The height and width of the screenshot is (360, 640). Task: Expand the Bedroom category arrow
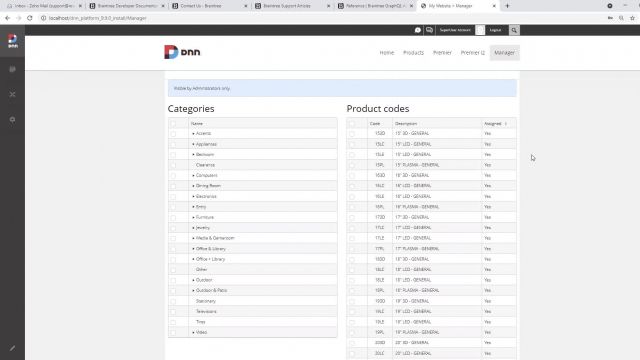(x=193, y=154)
